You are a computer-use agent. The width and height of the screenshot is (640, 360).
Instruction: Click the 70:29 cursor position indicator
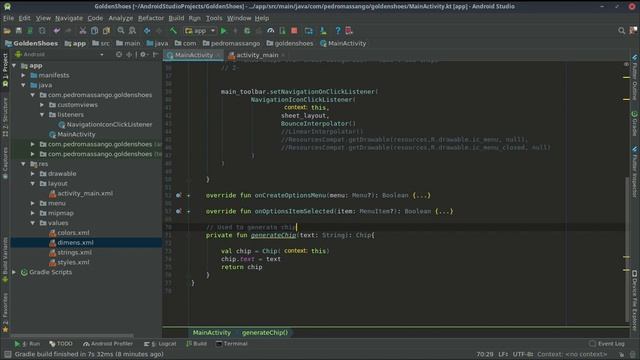coord(485,355)
